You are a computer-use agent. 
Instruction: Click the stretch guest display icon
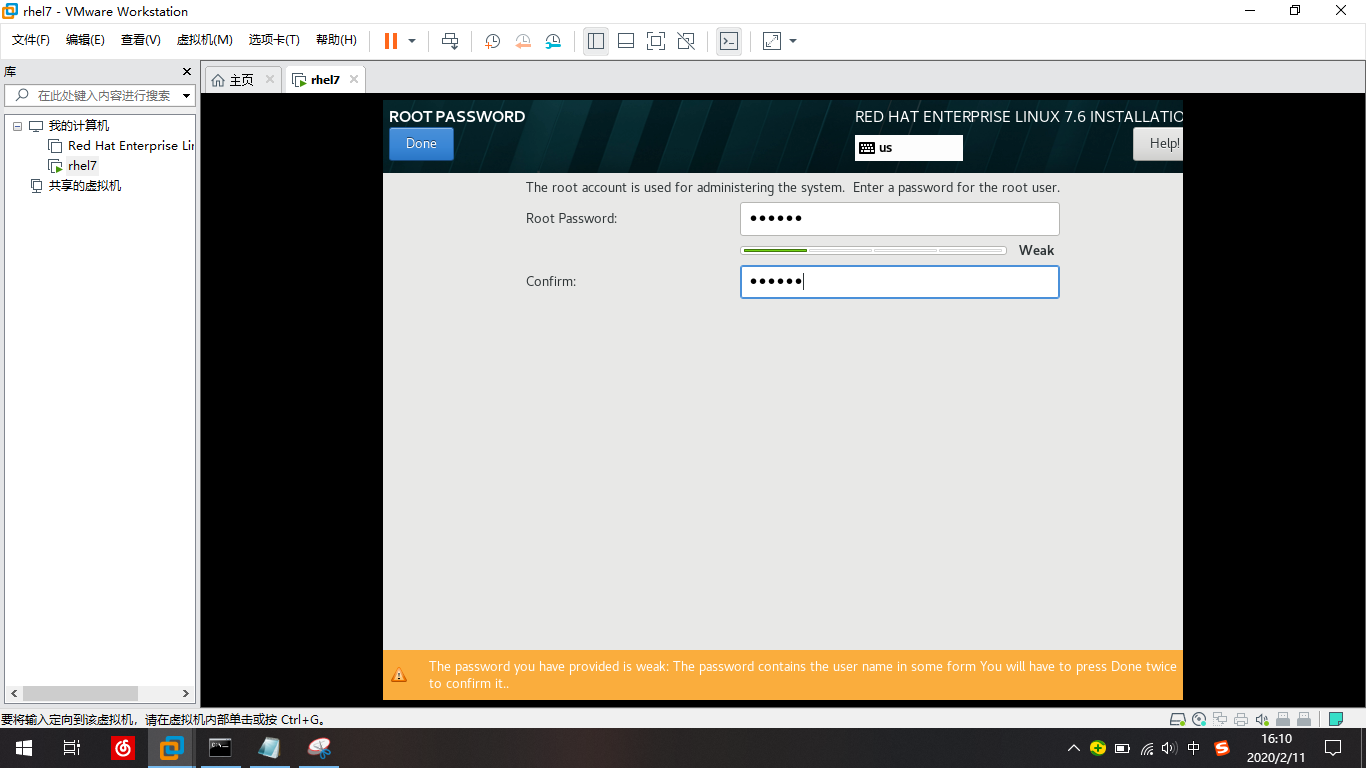click(772, 41)
